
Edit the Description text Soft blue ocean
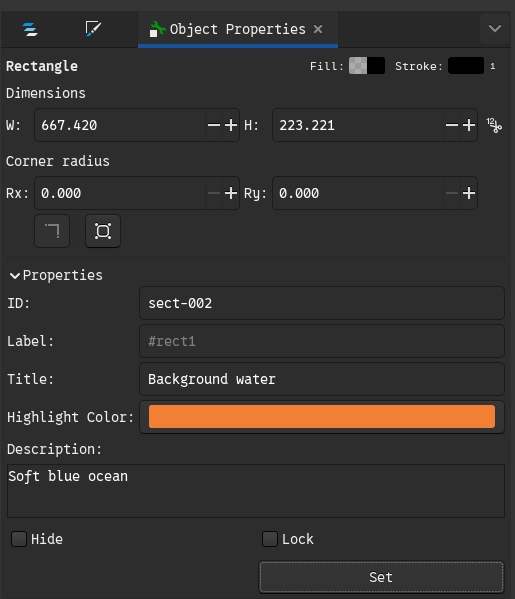tap(256, 491)
